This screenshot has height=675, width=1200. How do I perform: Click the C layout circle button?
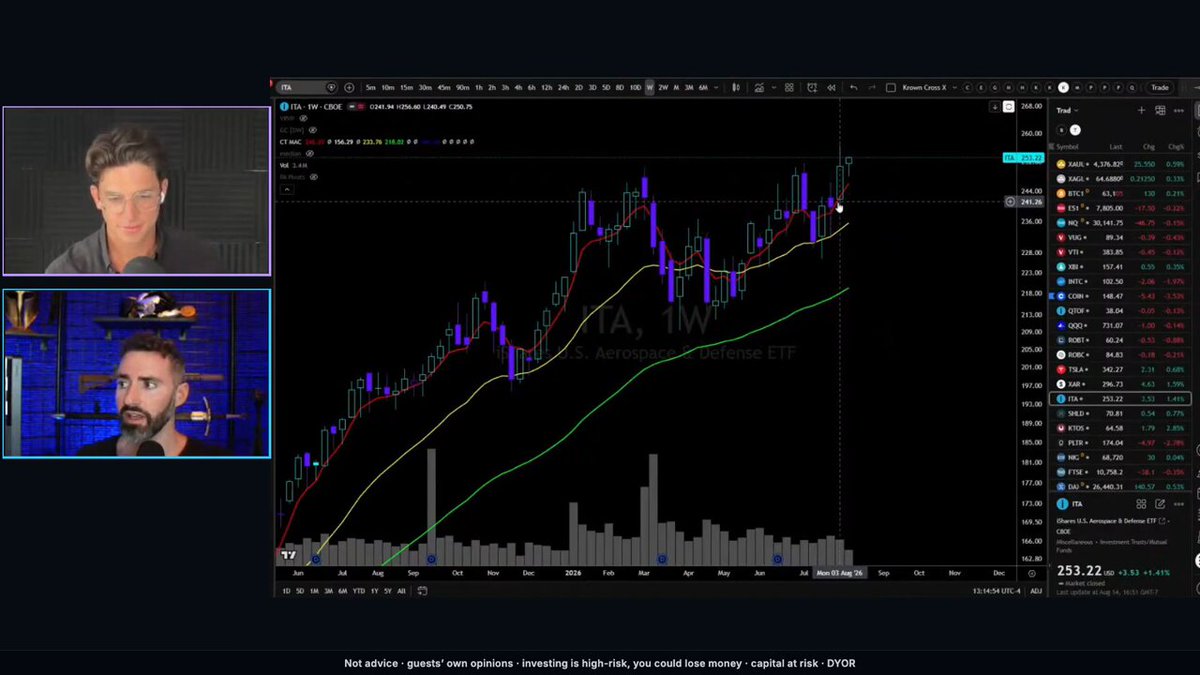[x=967, y=87]
